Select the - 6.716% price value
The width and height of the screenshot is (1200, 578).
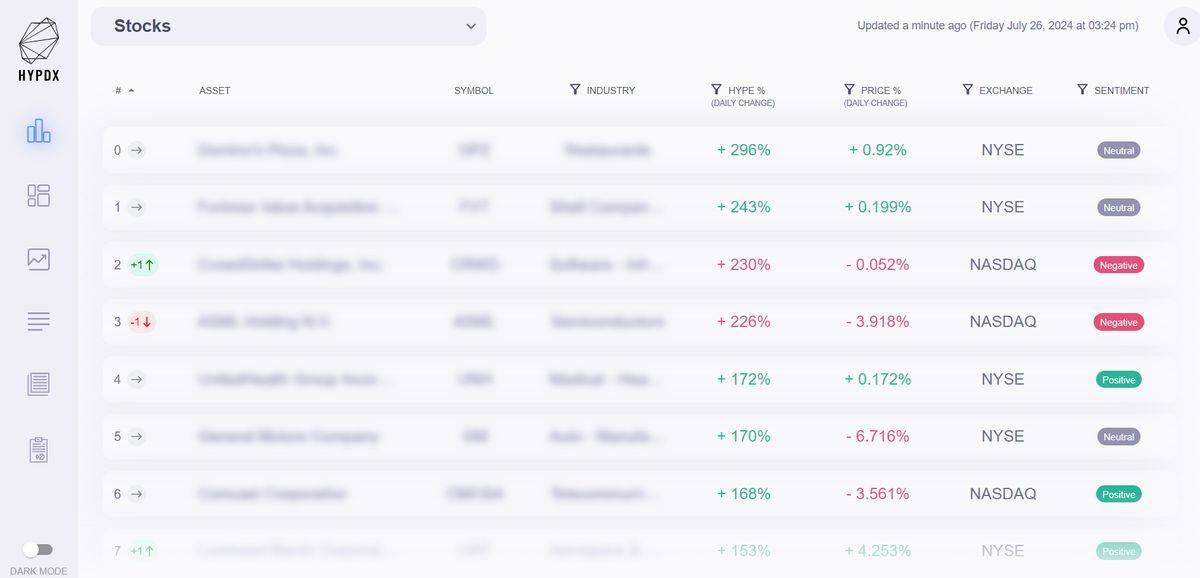878,436
